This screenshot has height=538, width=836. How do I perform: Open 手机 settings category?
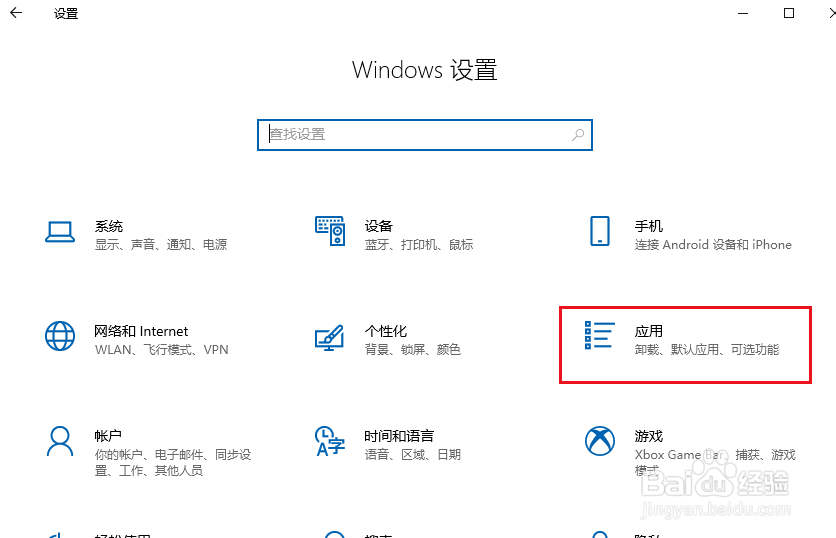pyautogui.click(x=649, y=226)
